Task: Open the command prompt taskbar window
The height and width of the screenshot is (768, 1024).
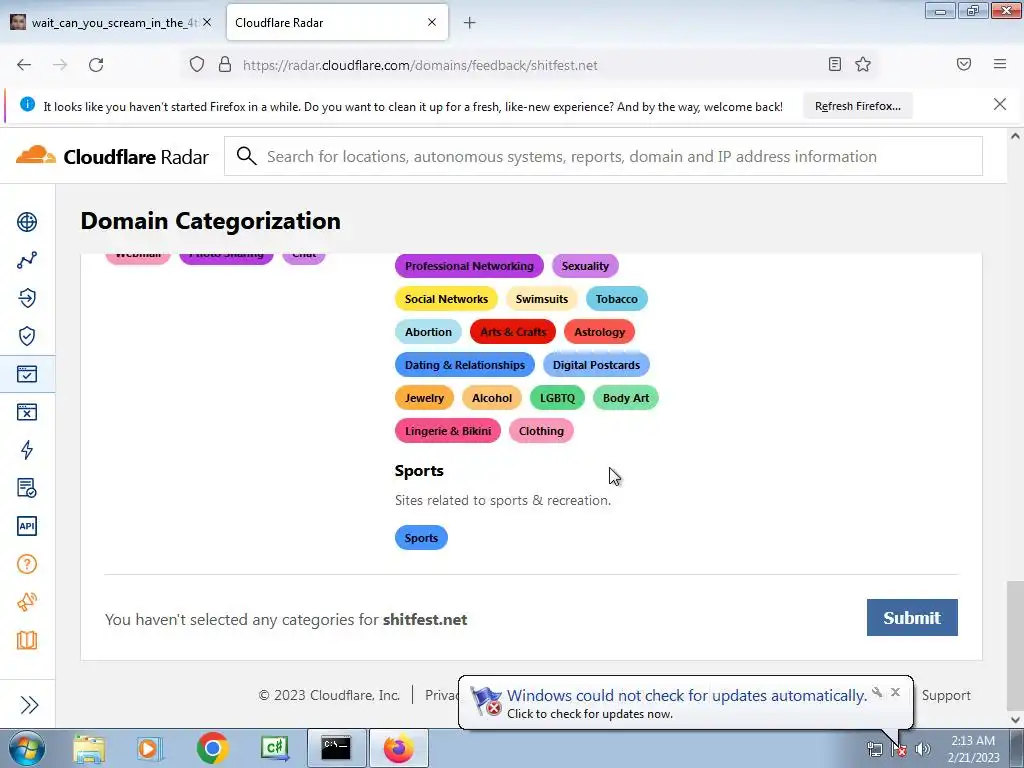Action: (x=336, y=748)
